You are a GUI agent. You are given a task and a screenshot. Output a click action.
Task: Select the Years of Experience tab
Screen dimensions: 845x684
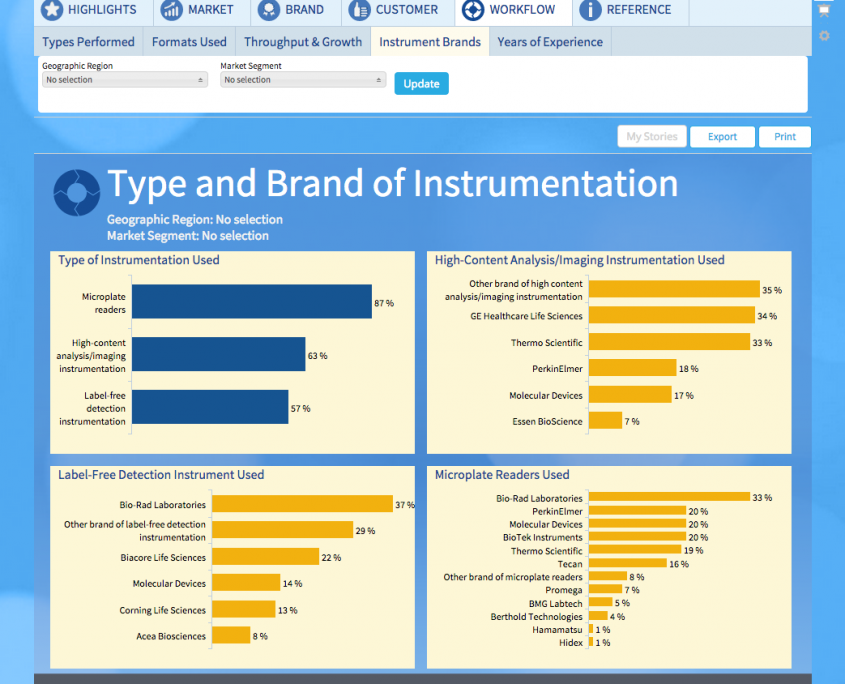(550, 42)
